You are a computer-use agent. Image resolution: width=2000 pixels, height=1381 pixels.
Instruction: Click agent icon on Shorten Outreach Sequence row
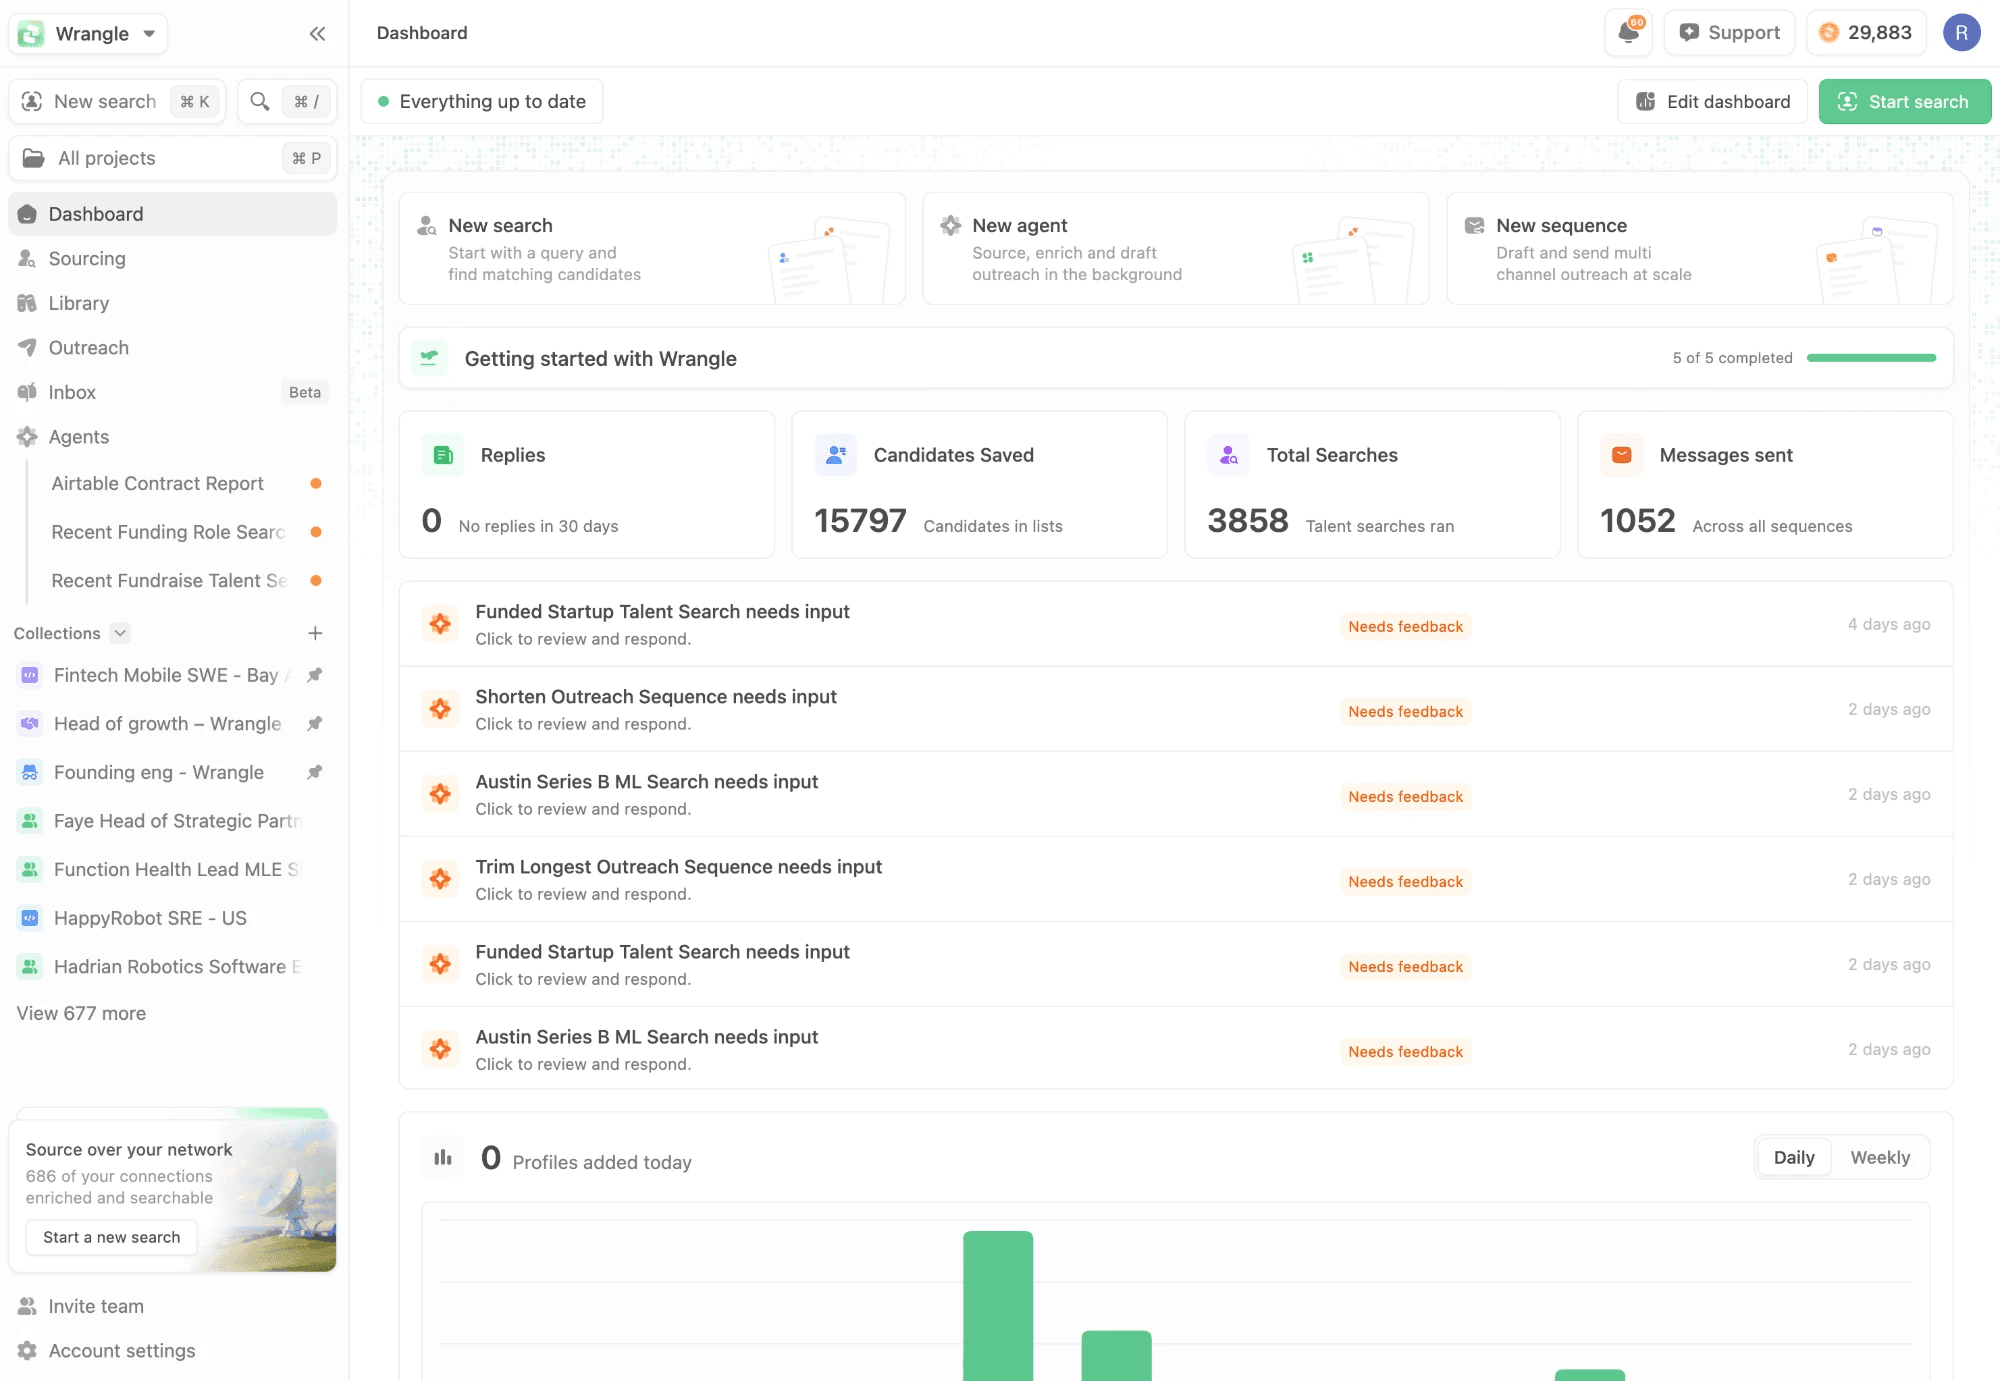pyautogui.click(x=440, y=709)
